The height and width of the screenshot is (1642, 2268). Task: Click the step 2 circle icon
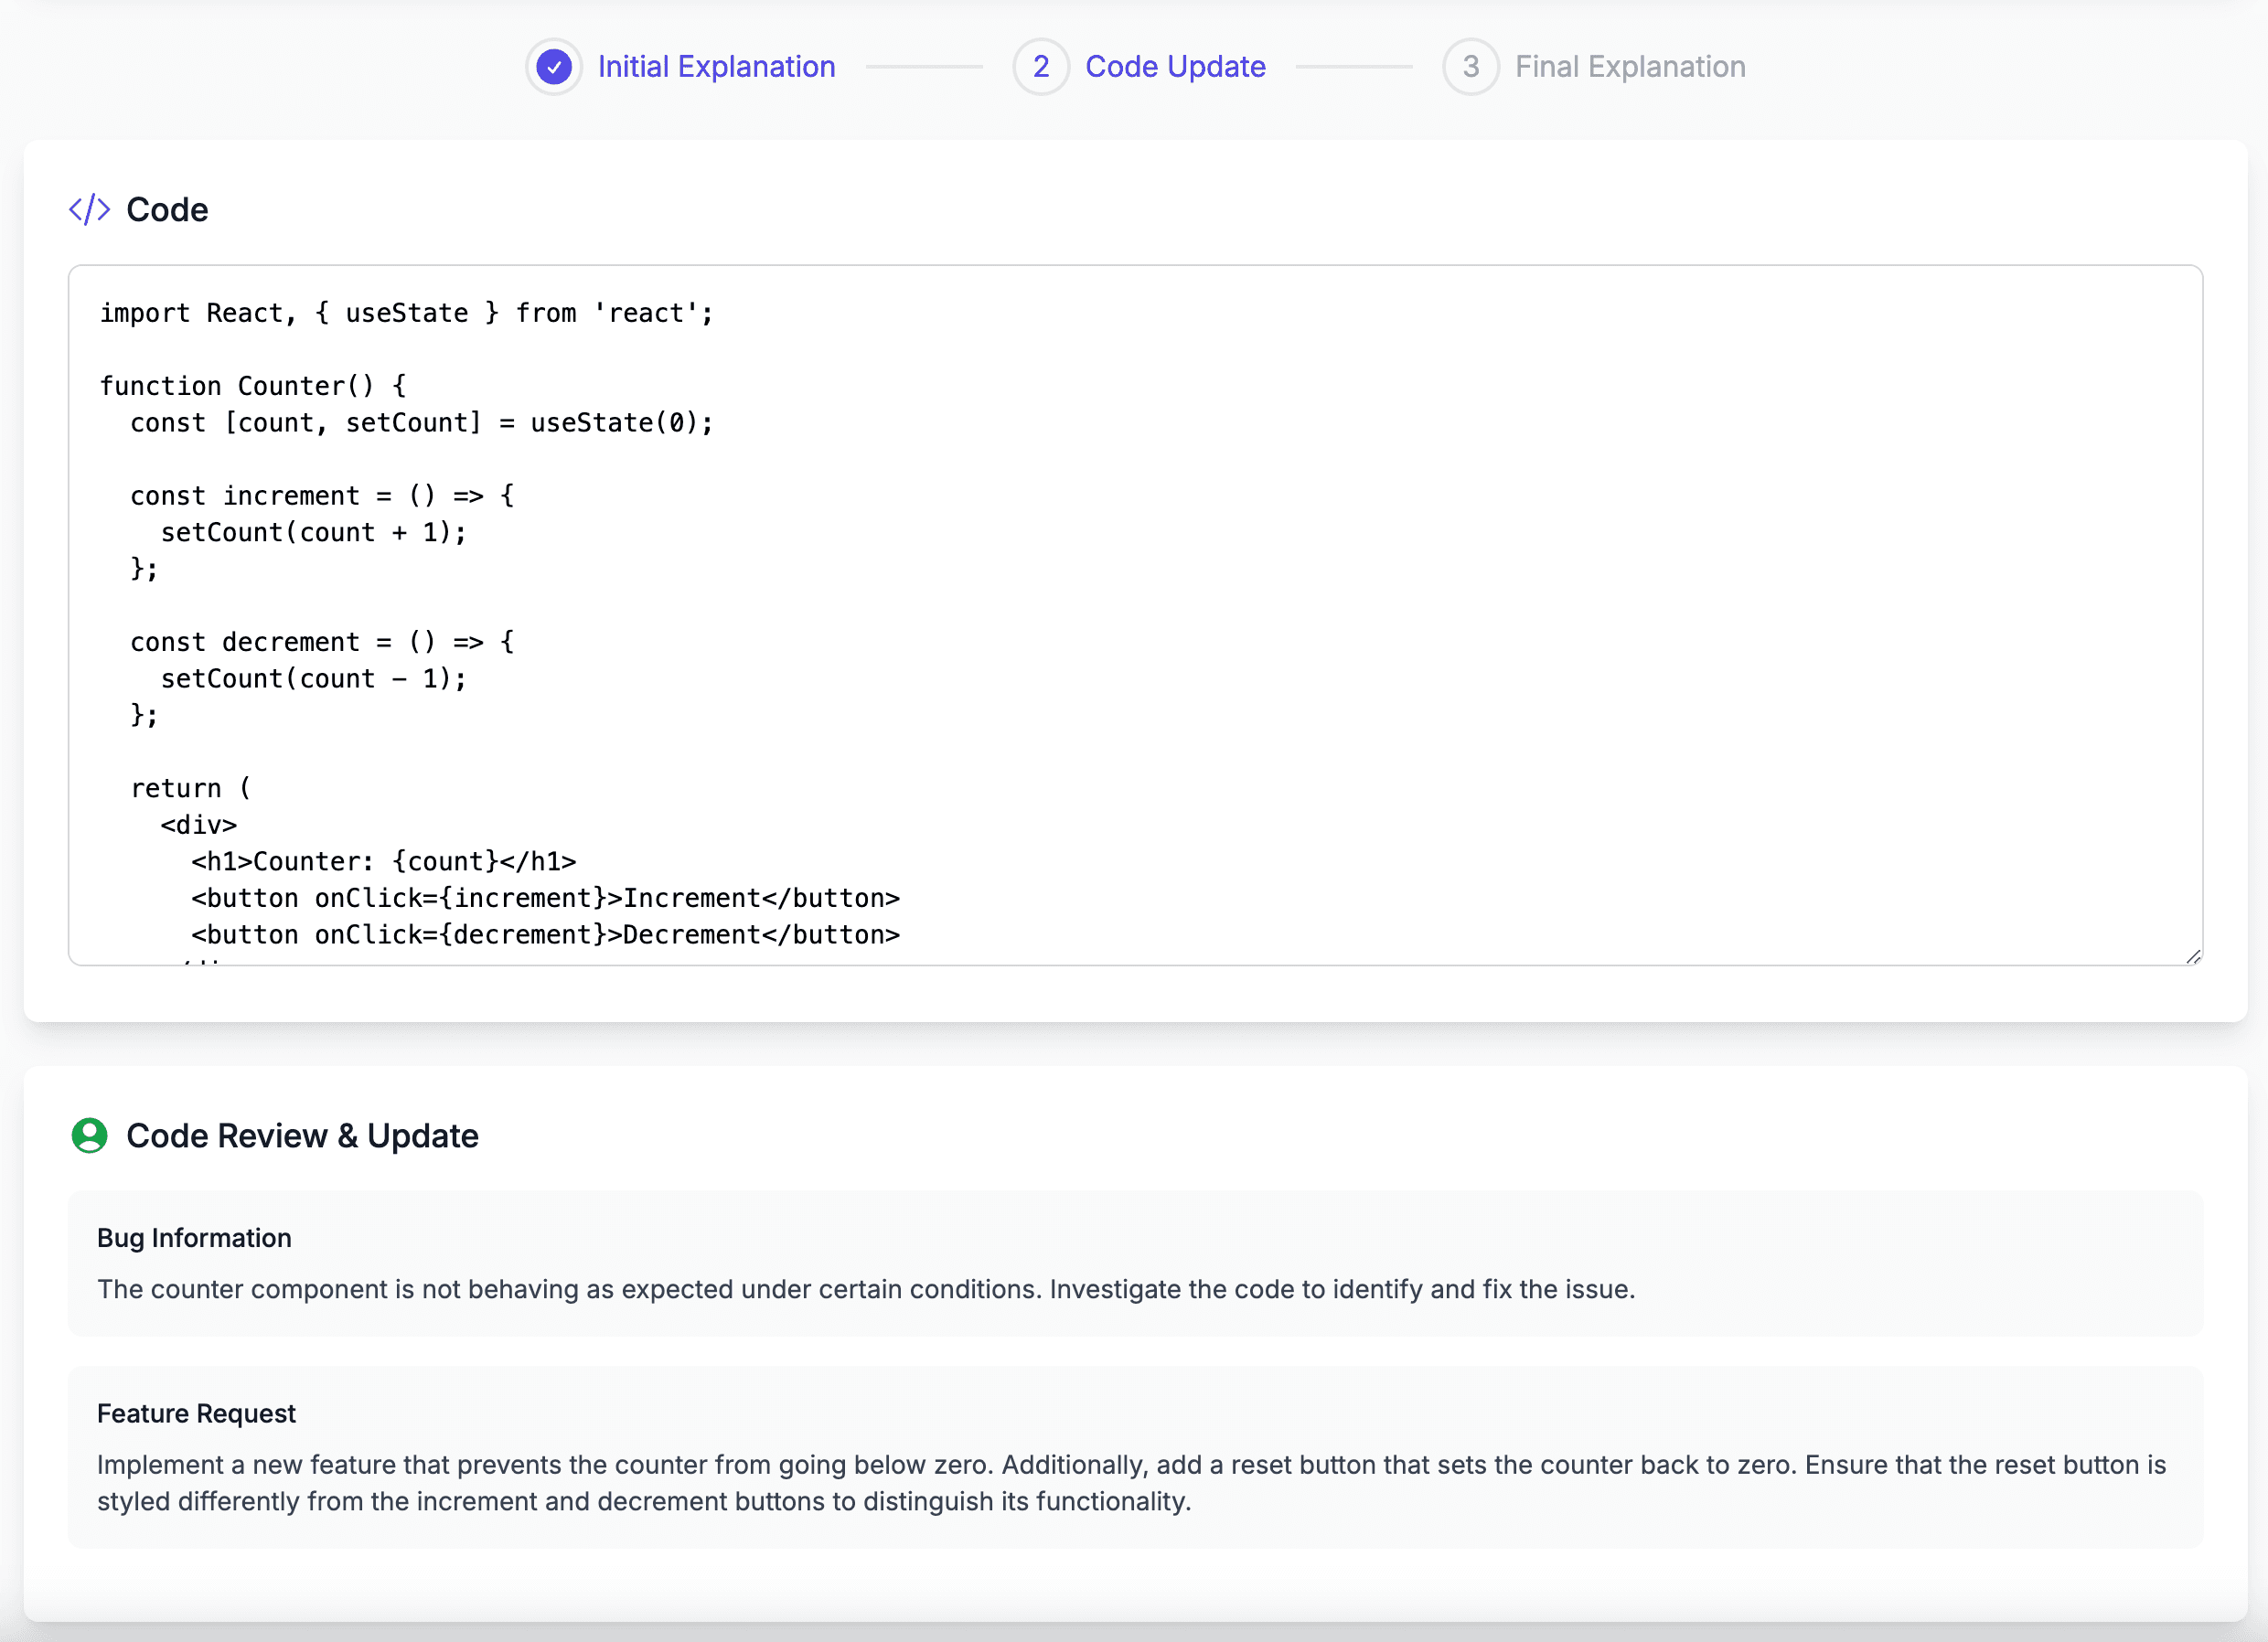point(1040,67)
